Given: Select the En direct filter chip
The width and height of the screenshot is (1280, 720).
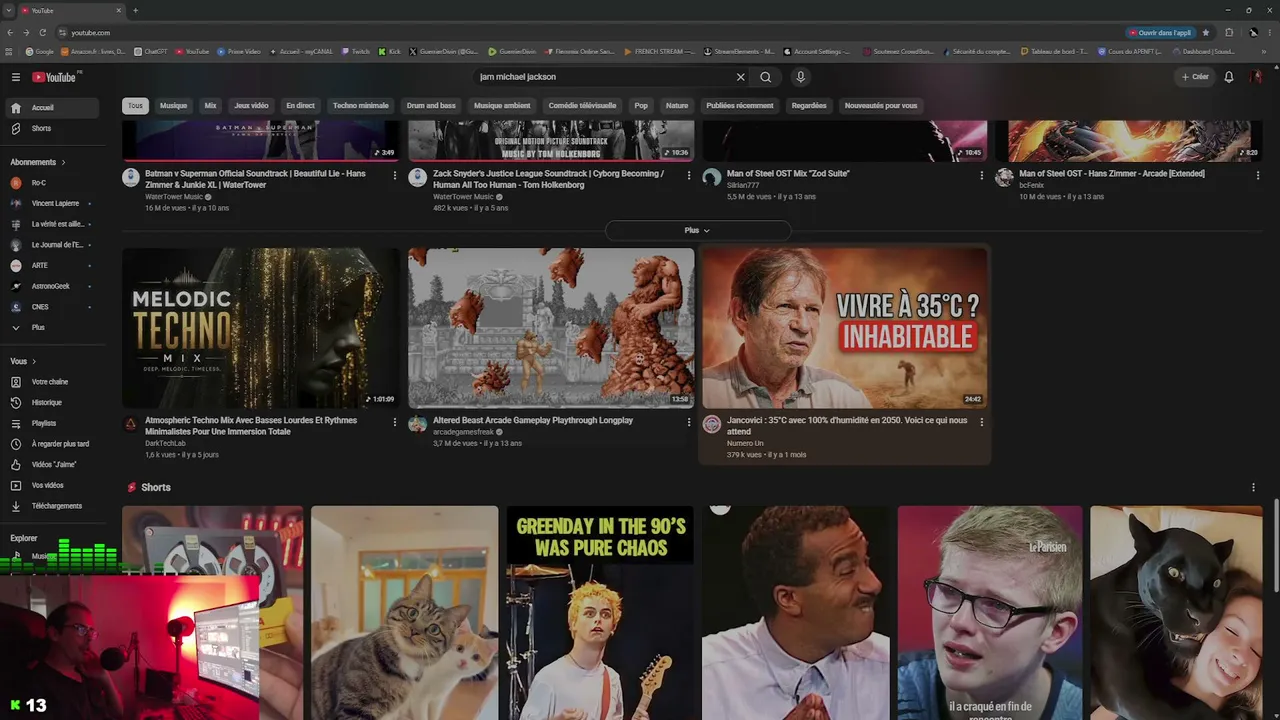Looking at the screenshot, I should [x=300, y=106].
